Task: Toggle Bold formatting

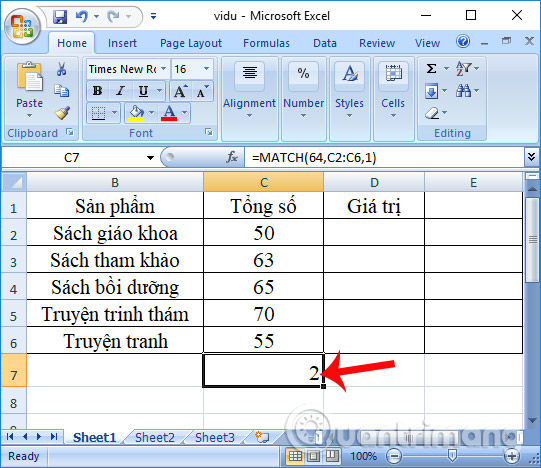Action: click(97, 91)
